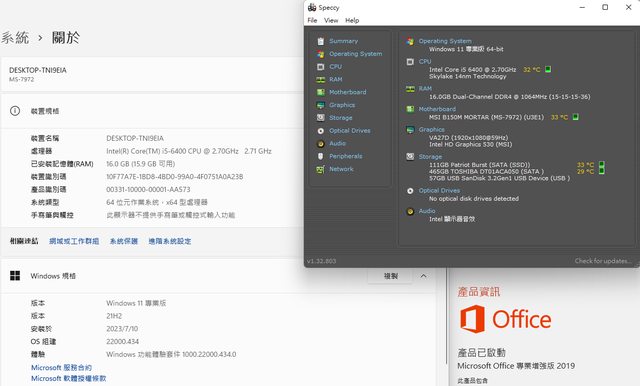Open the Microsoft 服務合約 link
The image size is (640, 386).
(61, 368)
